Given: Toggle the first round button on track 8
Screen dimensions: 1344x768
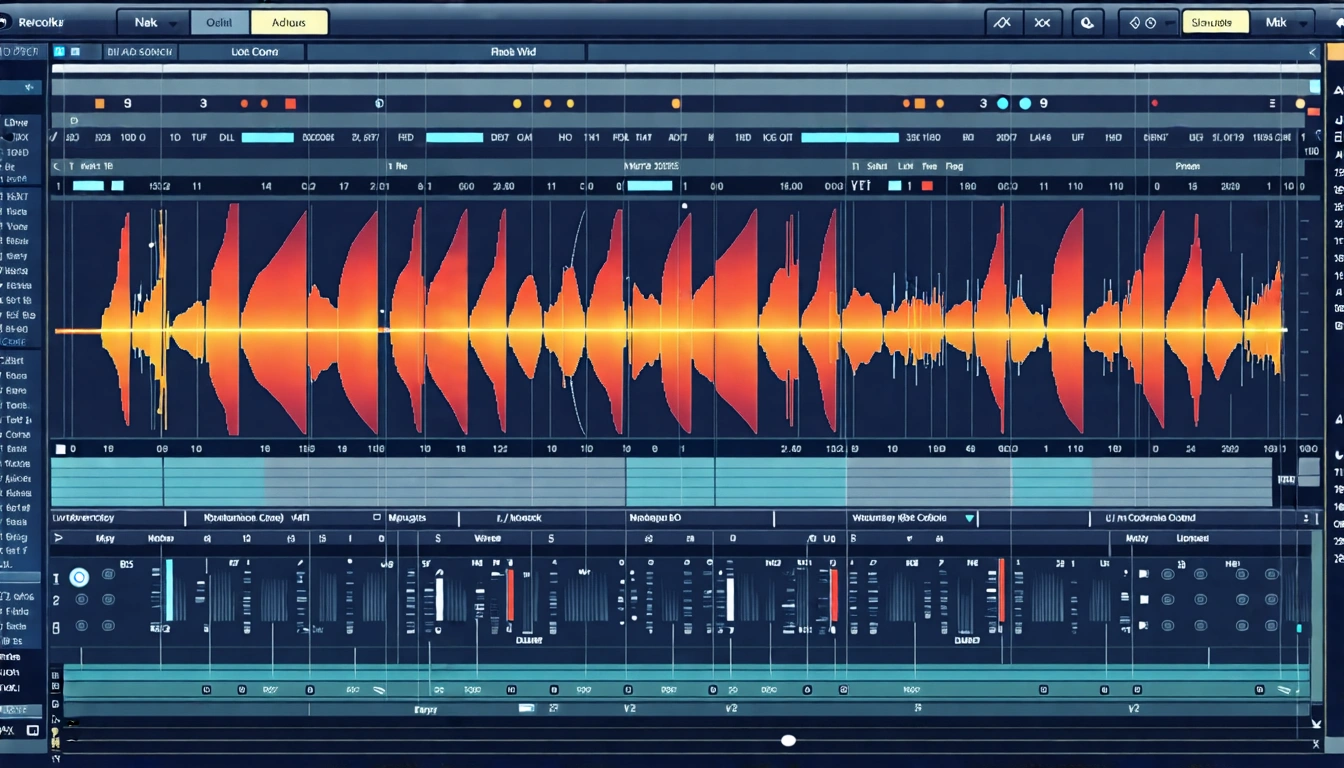Looking at the screenshot, I should pyautogui.click(x=81, y=626).
